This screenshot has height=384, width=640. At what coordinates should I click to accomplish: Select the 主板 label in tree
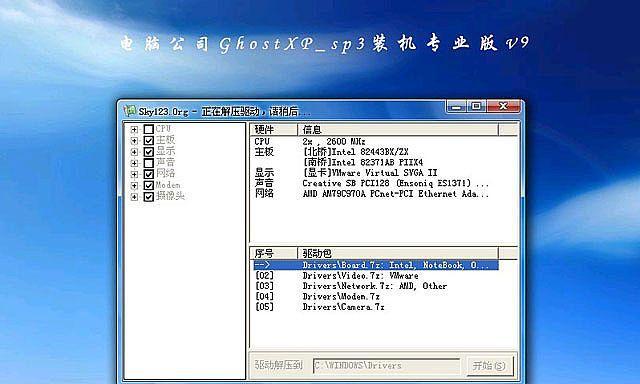(x=165, y=140)
